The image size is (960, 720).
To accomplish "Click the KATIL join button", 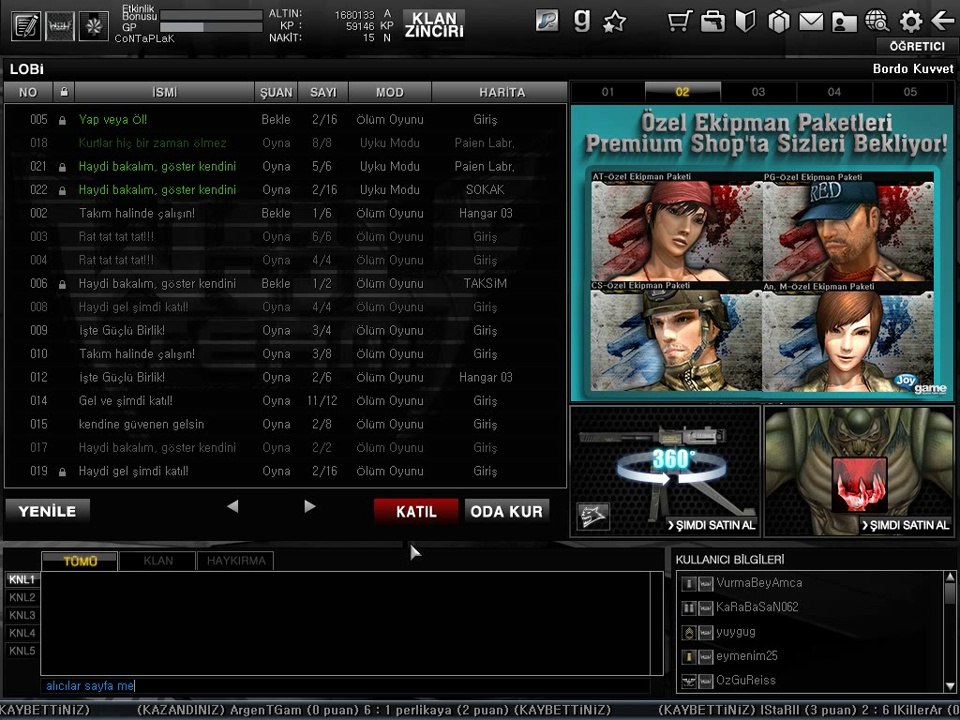I will point(416,511).
